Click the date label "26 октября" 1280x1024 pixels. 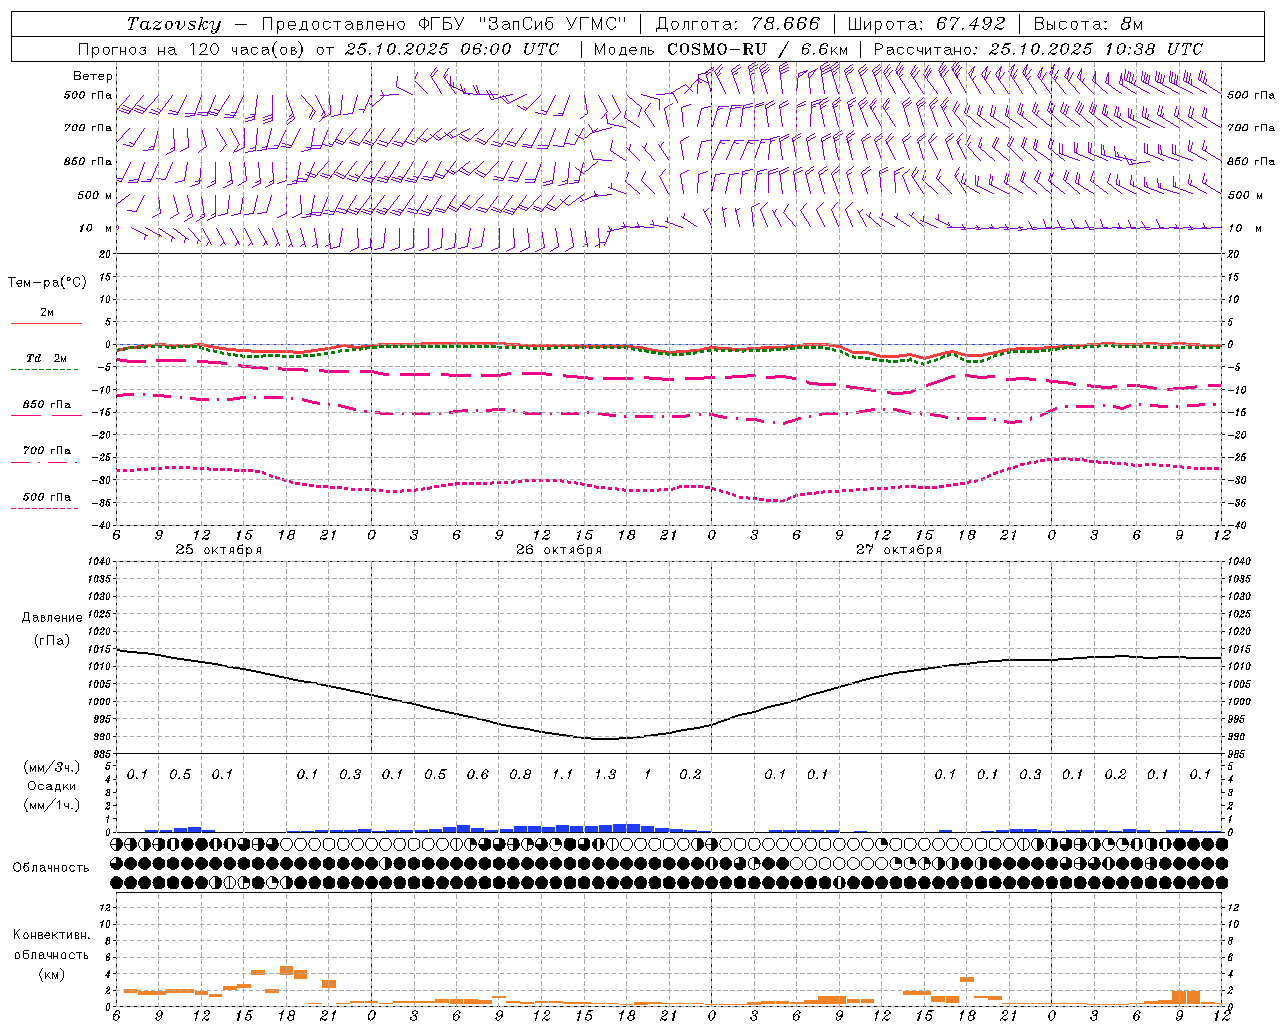(559, 550)
